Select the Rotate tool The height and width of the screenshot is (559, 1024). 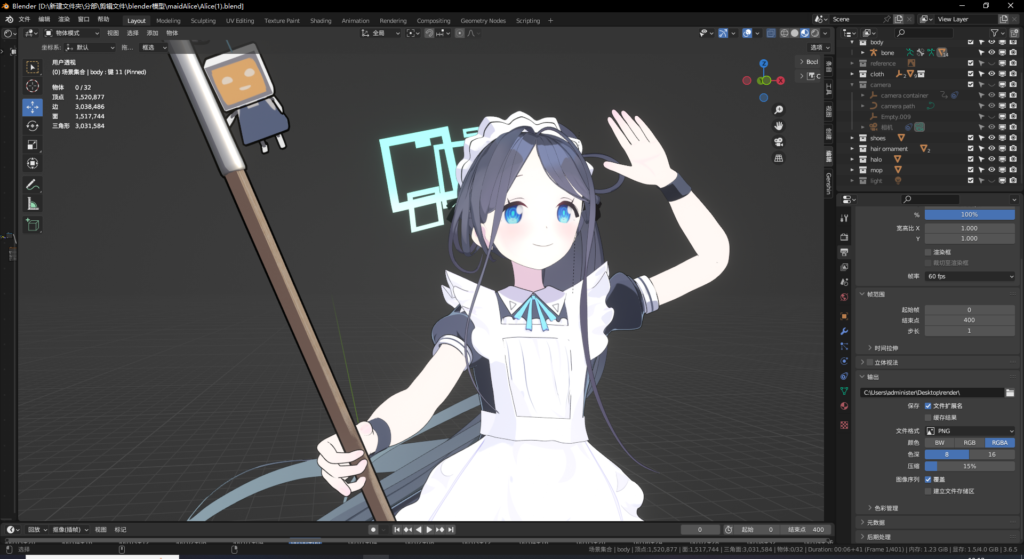pyautogui.click(x=32, y=125)
